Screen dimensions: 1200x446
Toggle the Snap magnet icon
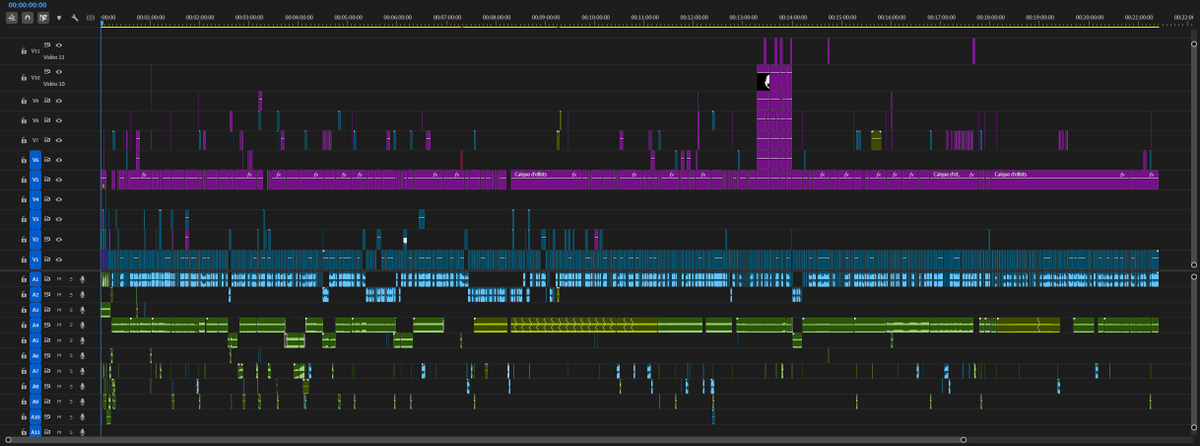(x=27, y=18)
